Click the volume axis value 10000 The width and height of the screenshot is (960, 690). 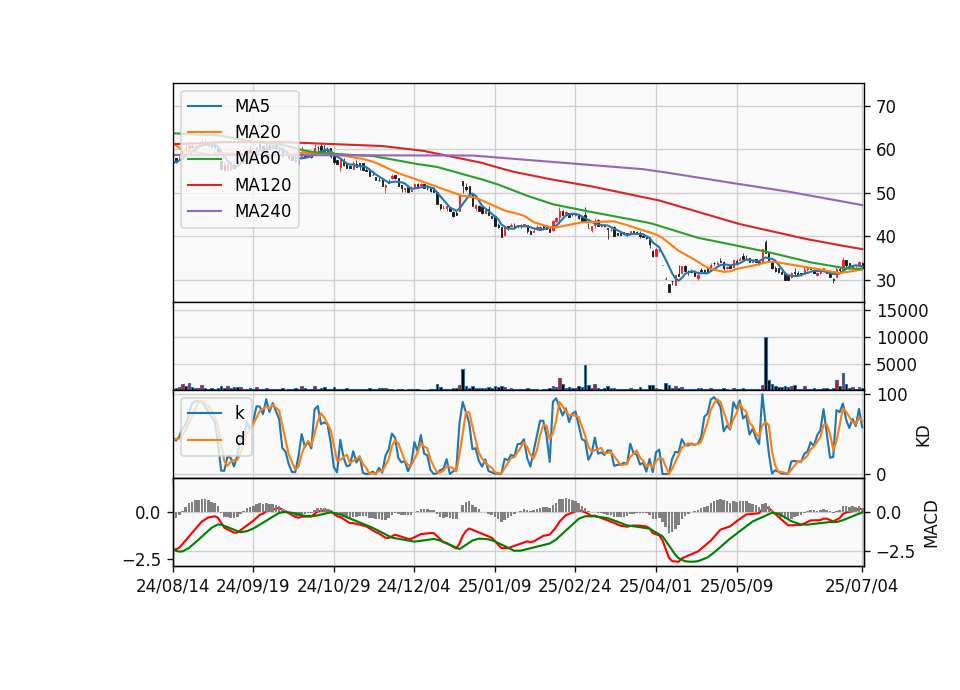(902, 338)
